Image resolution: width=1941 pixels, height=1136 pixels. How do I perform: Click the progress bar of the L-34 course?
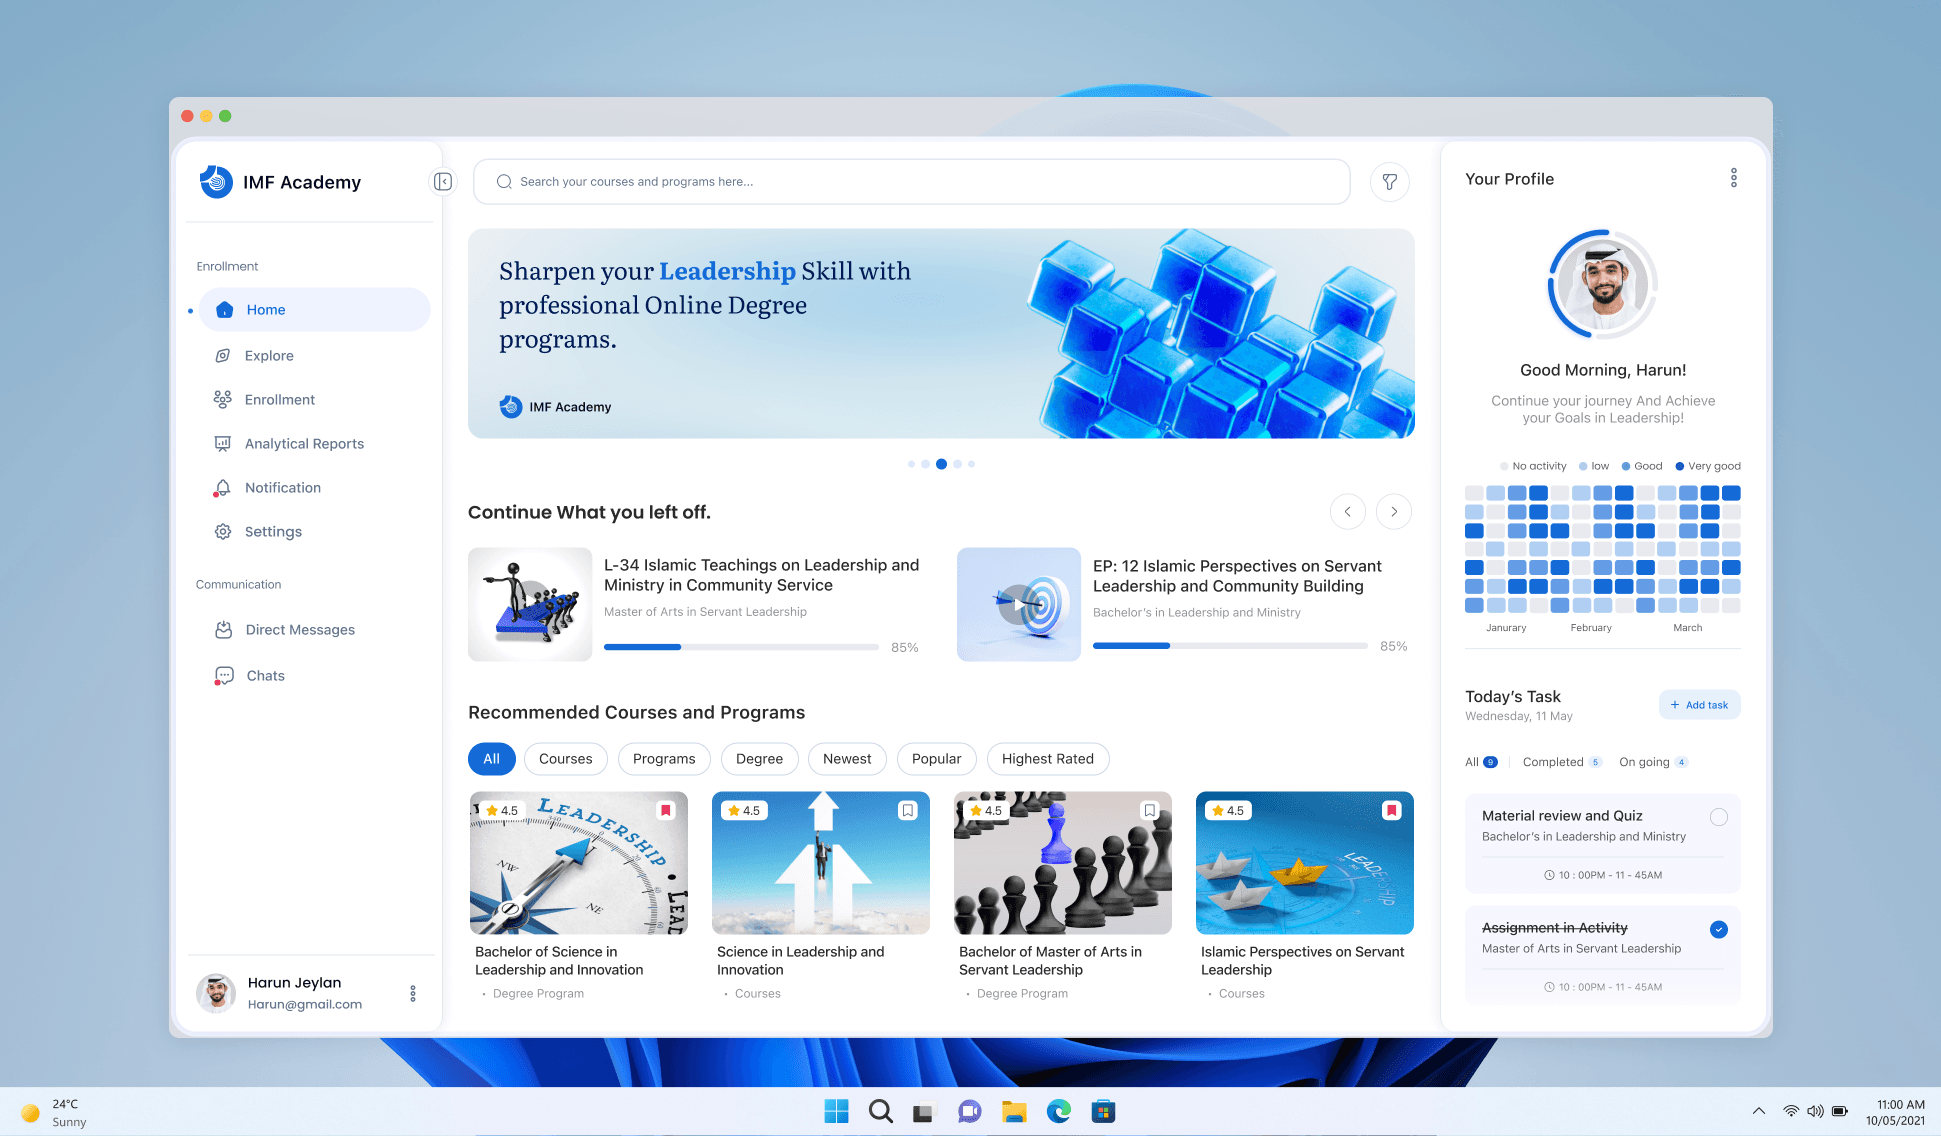pyautogui.click(x=740, y=647)
